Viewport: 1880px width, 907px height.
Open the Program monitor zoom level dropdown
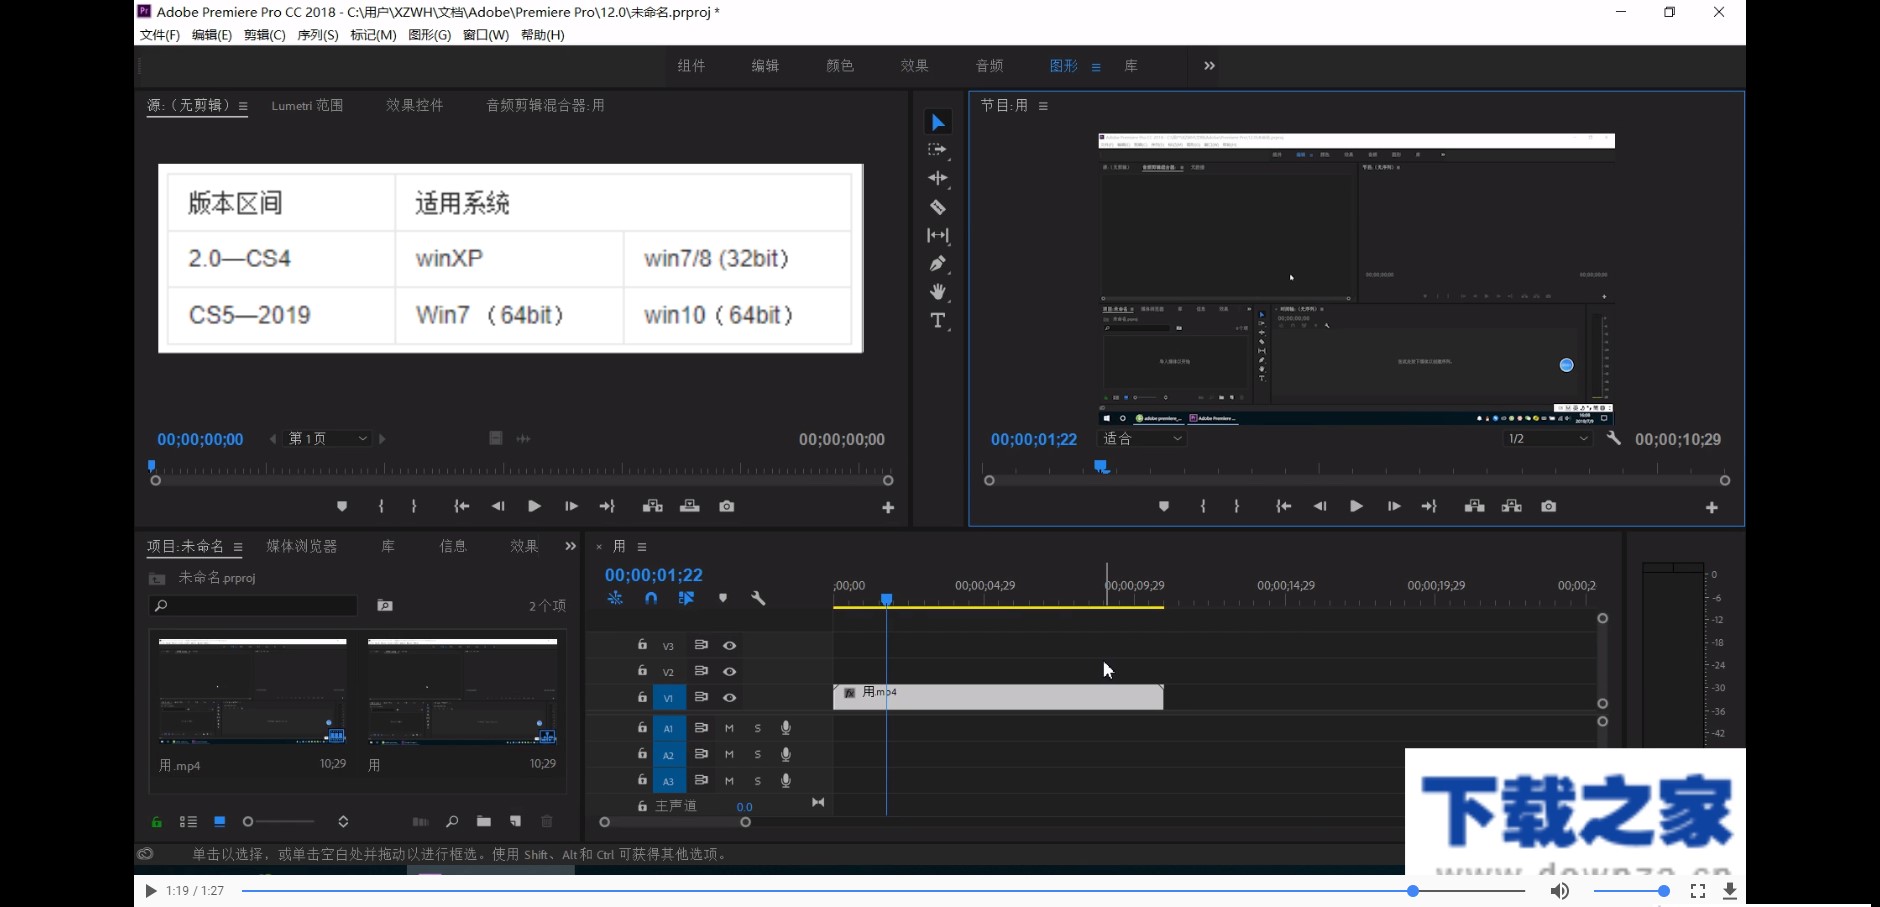(x=1142, y=439)
